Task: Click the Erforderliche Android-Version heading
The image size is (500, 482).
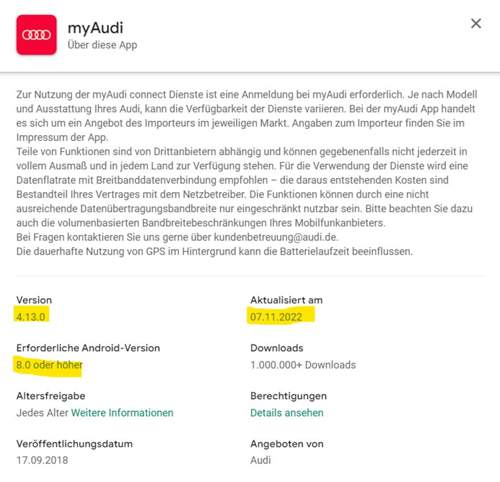Action: [x=88, y=348]
